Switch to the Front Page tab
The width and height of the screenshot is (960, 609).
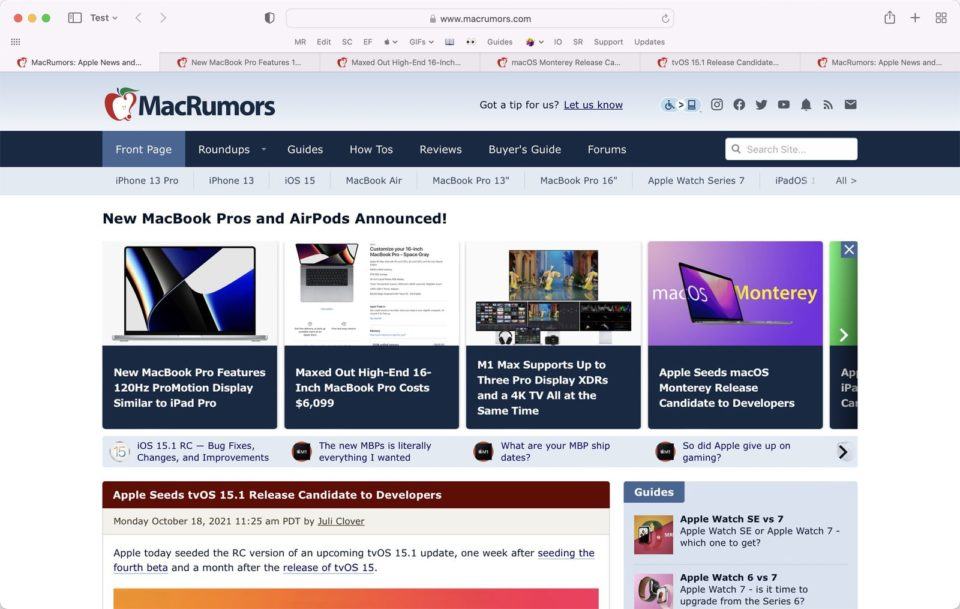pos(143,149)
